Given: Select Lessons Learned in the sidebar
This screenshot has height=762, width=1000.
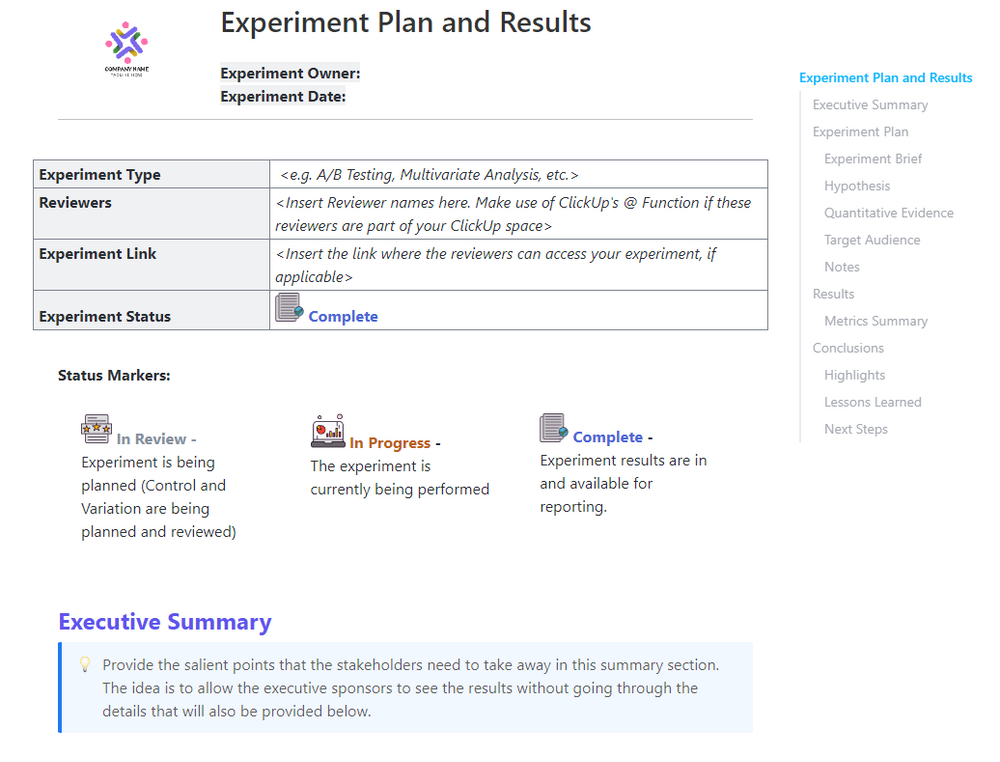Looking at the screenshot, I should point(872,401).
